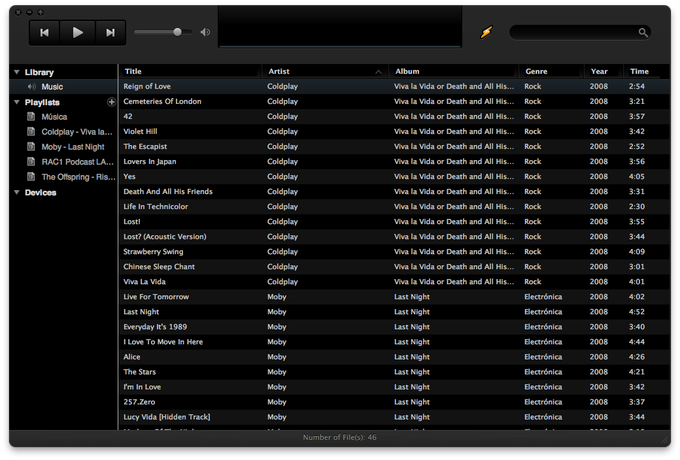Click the volume slider knob
The width and height of the screenshot is (680, 460).
177,32
